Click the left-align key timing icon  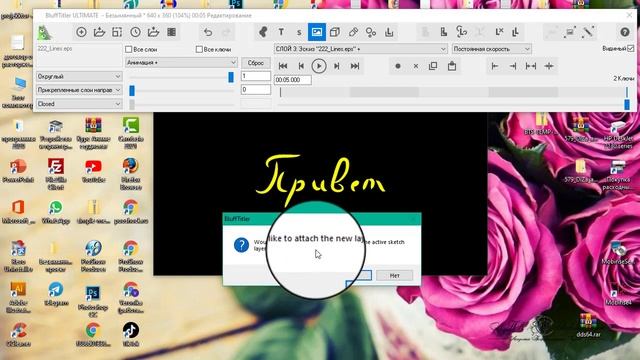coord(495,66)
